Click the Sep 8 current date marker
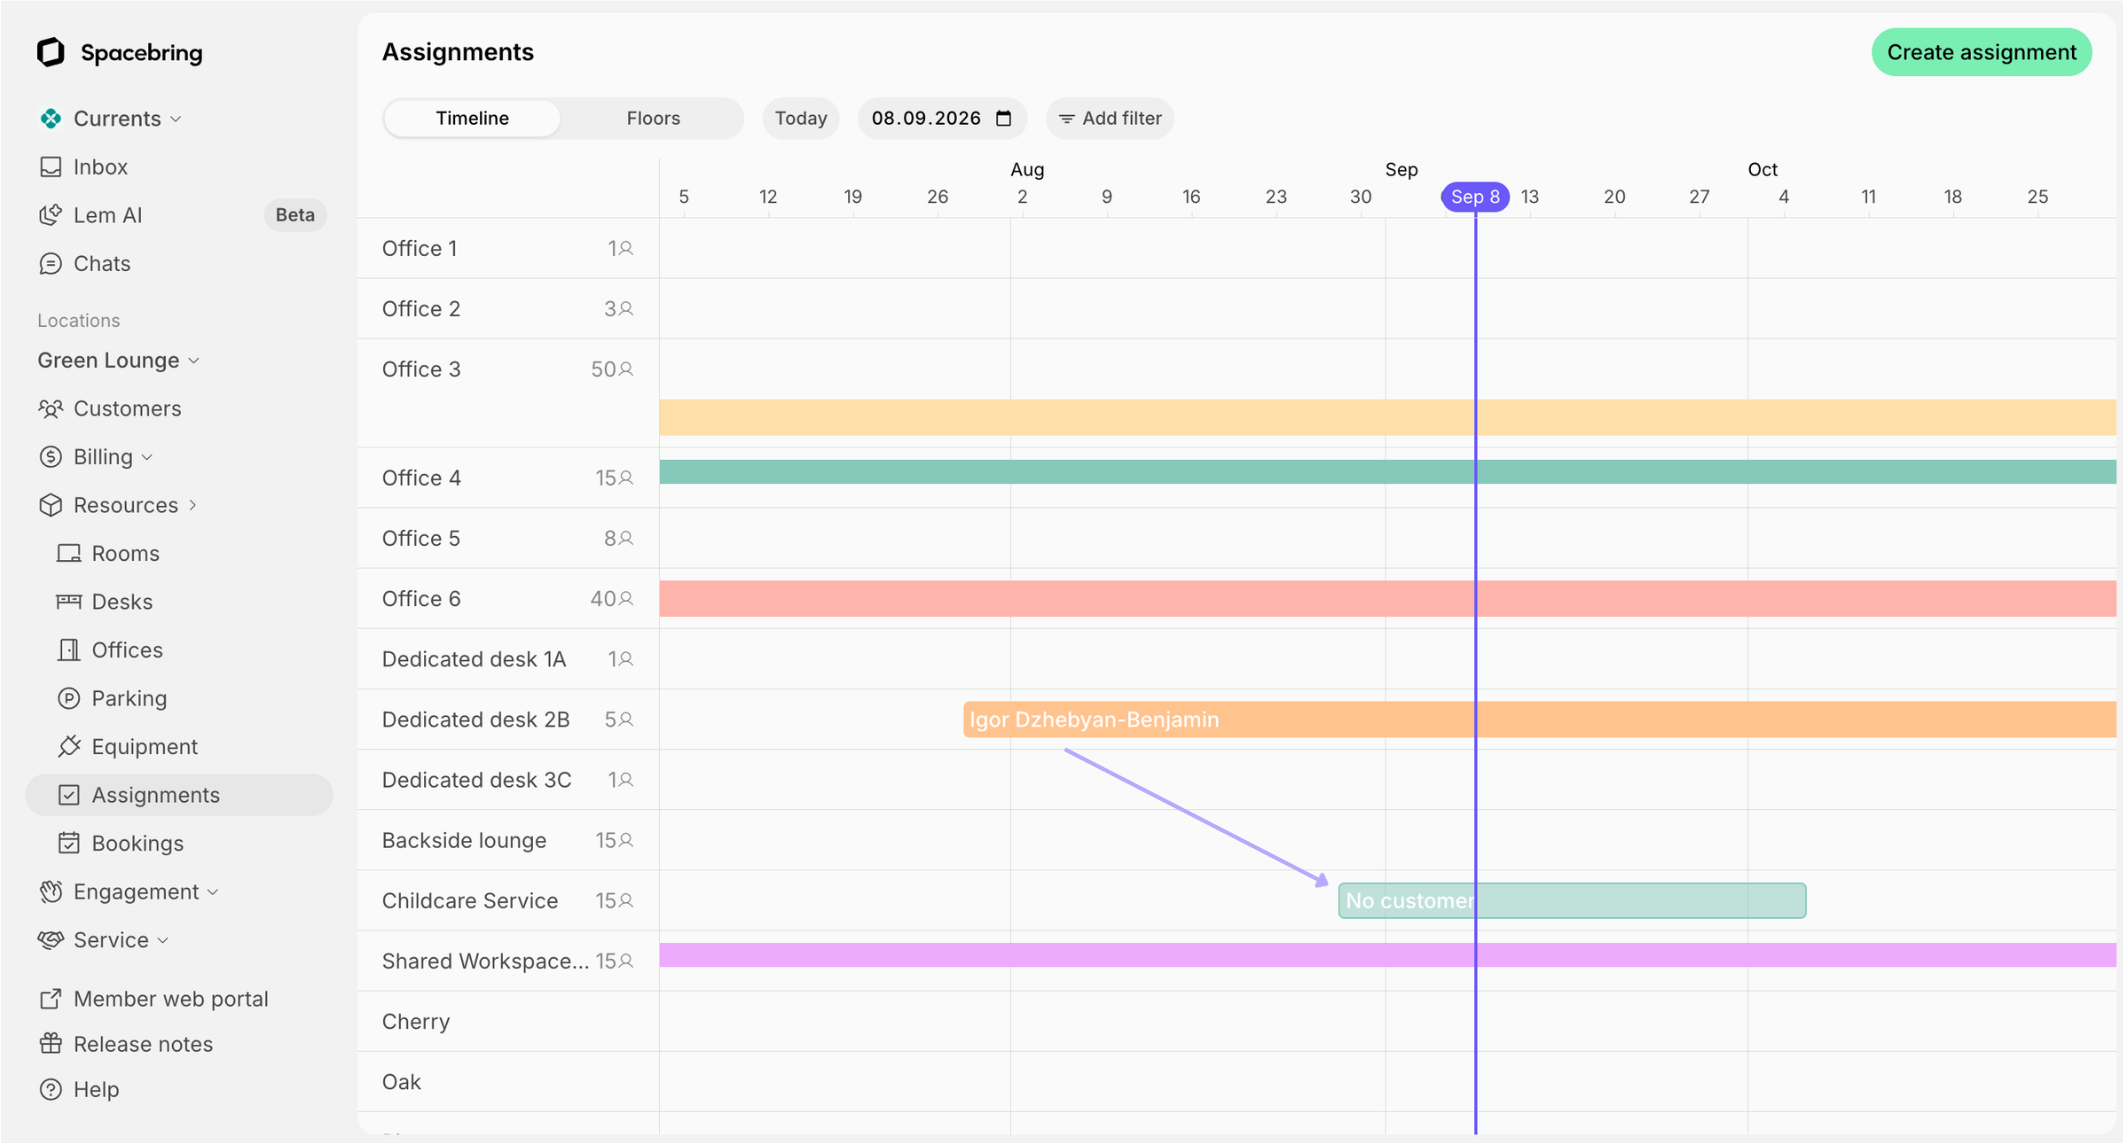 (x=1475, y=197)
